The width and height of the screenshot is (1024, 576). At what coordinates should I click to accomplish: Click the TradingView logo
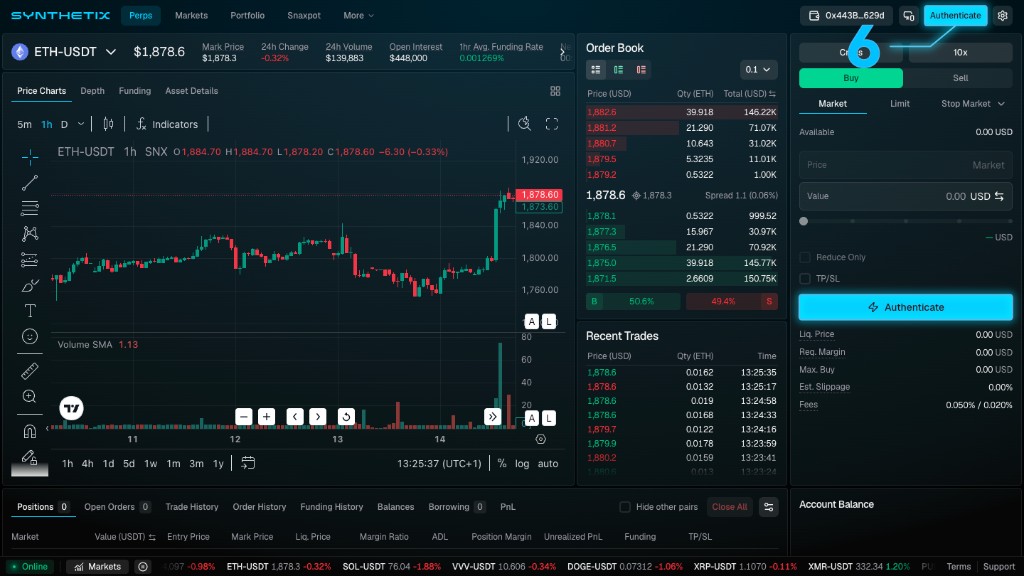click(71, 408)
